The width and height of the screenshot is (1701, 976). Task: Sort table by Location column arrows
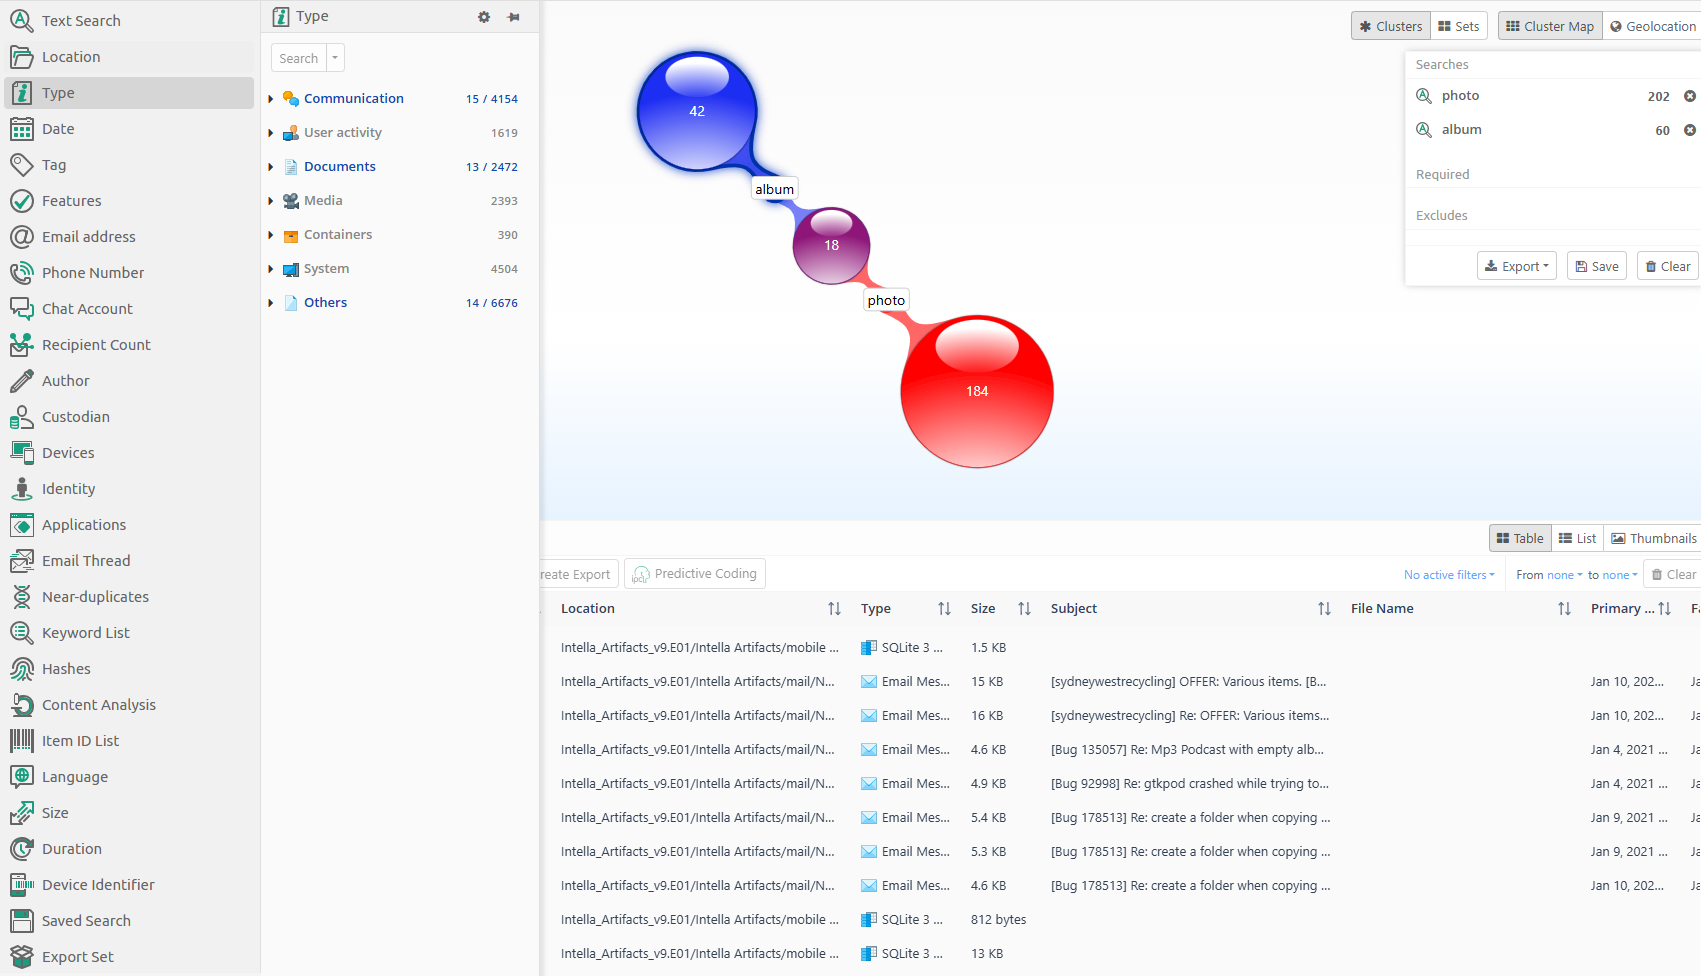coord(834,609)
